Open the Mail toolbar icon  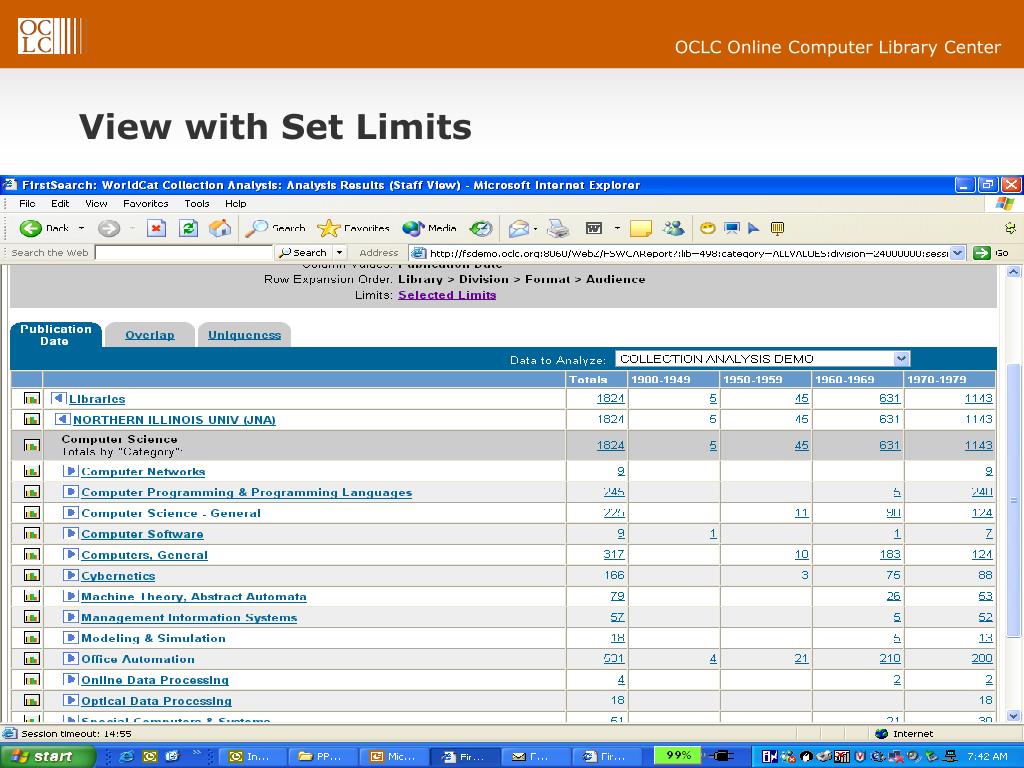[519, 228]
